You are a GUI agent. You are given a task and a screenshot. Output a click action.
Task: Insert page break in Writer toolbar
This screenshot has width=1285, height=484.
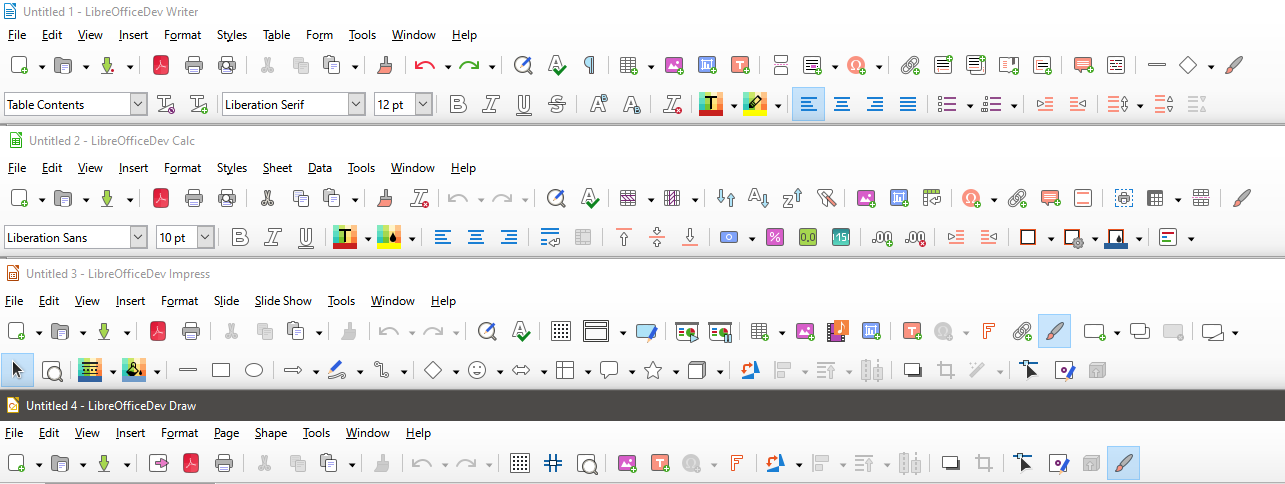coord(781,66)
